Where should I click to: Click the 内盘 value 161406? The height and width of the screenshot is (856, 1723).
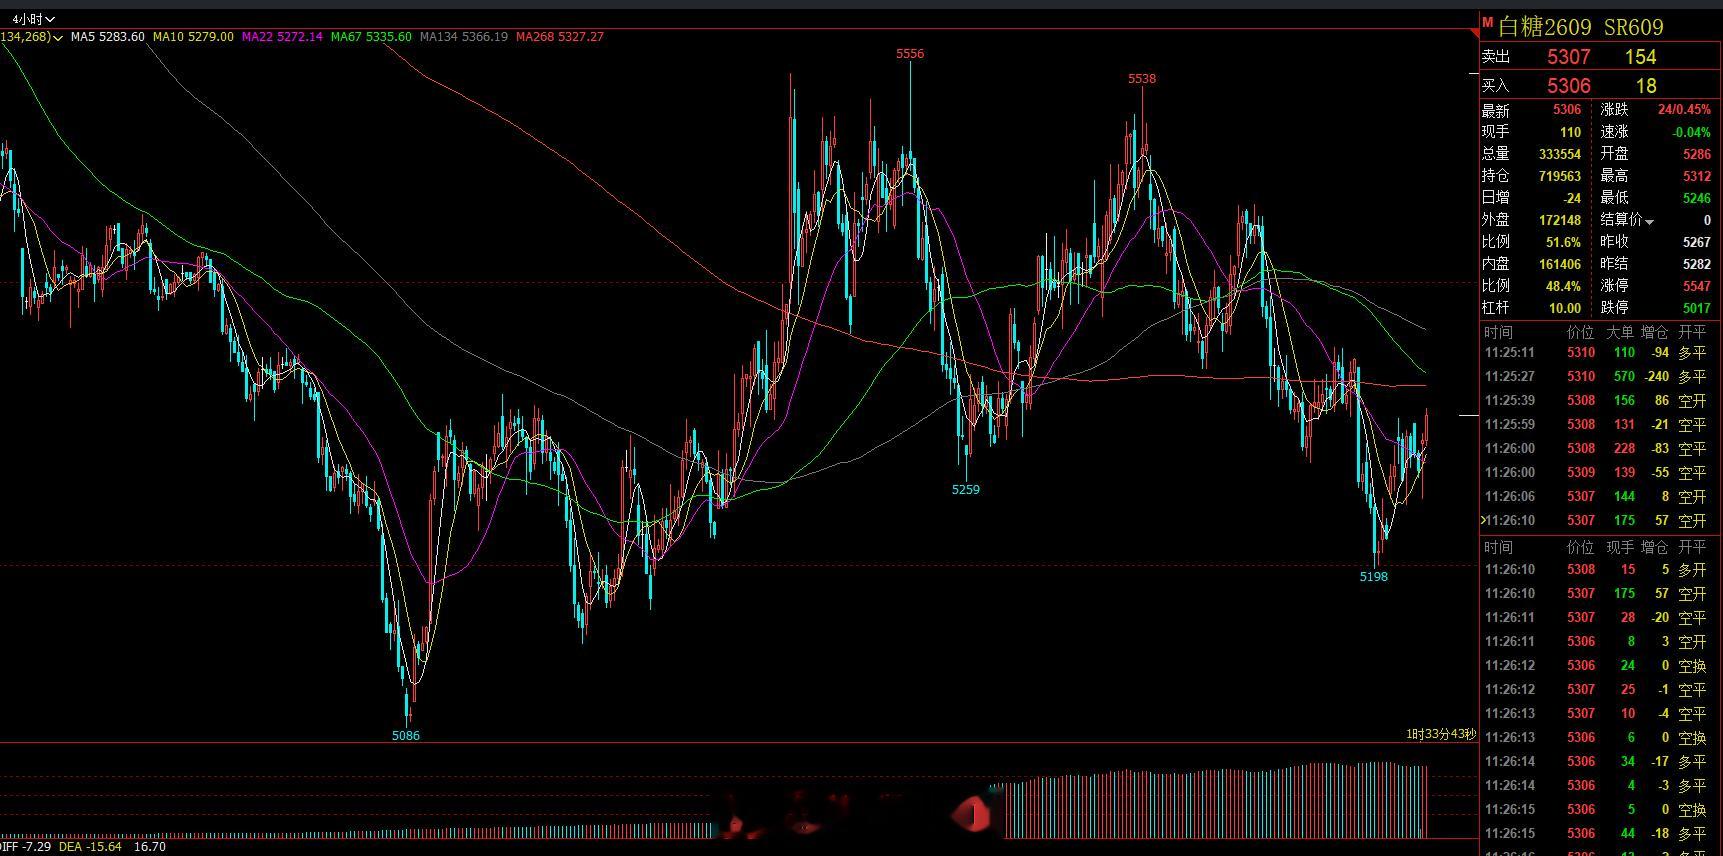(1560, 264)
